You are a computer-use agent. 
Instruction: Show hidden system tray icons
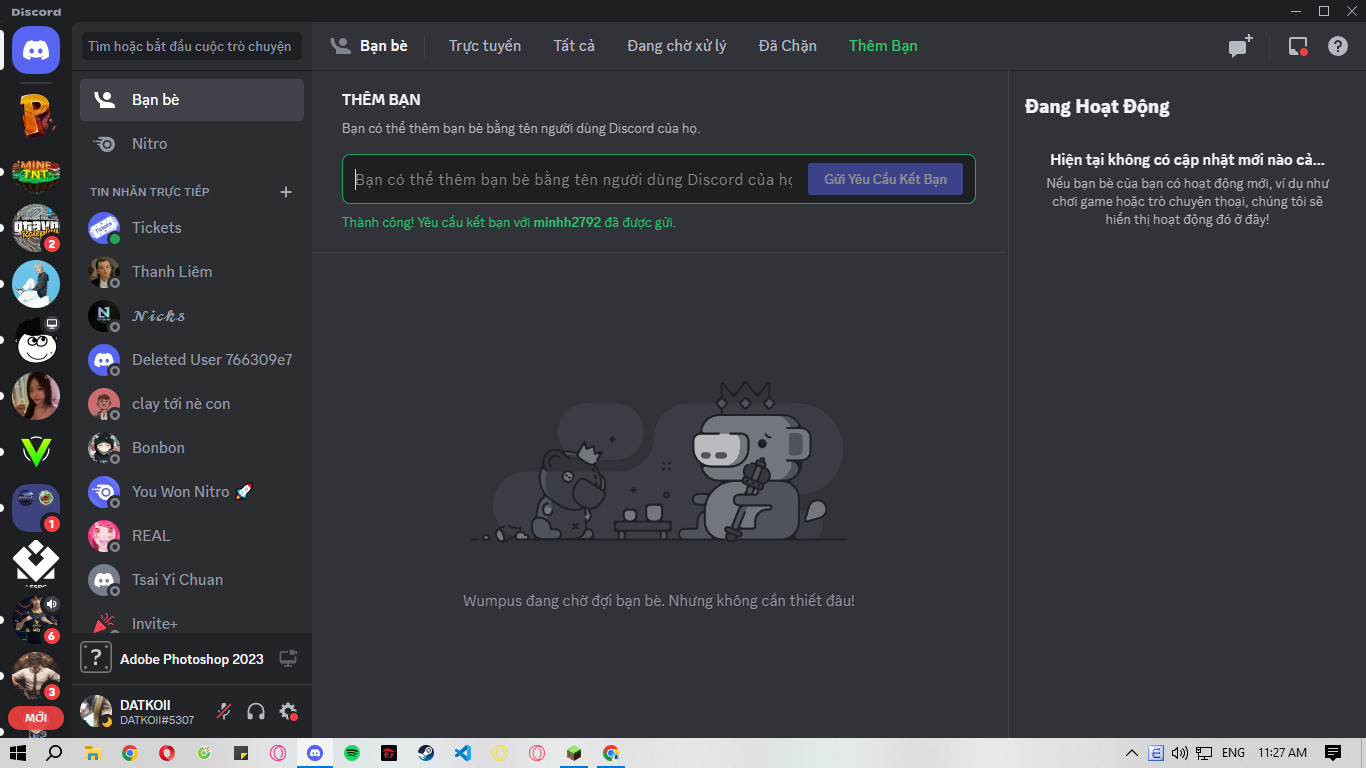[x=1132, y=753]
